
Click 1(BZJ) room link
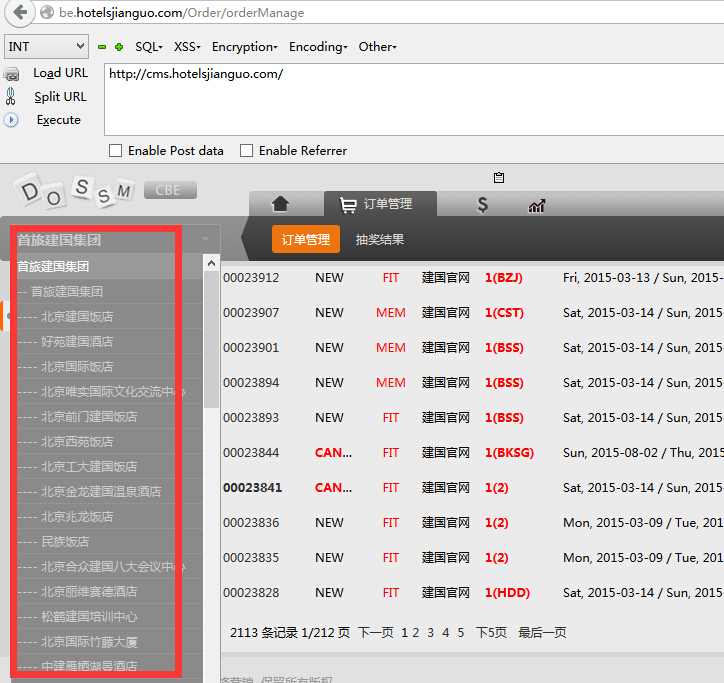[x=504, y=278]
